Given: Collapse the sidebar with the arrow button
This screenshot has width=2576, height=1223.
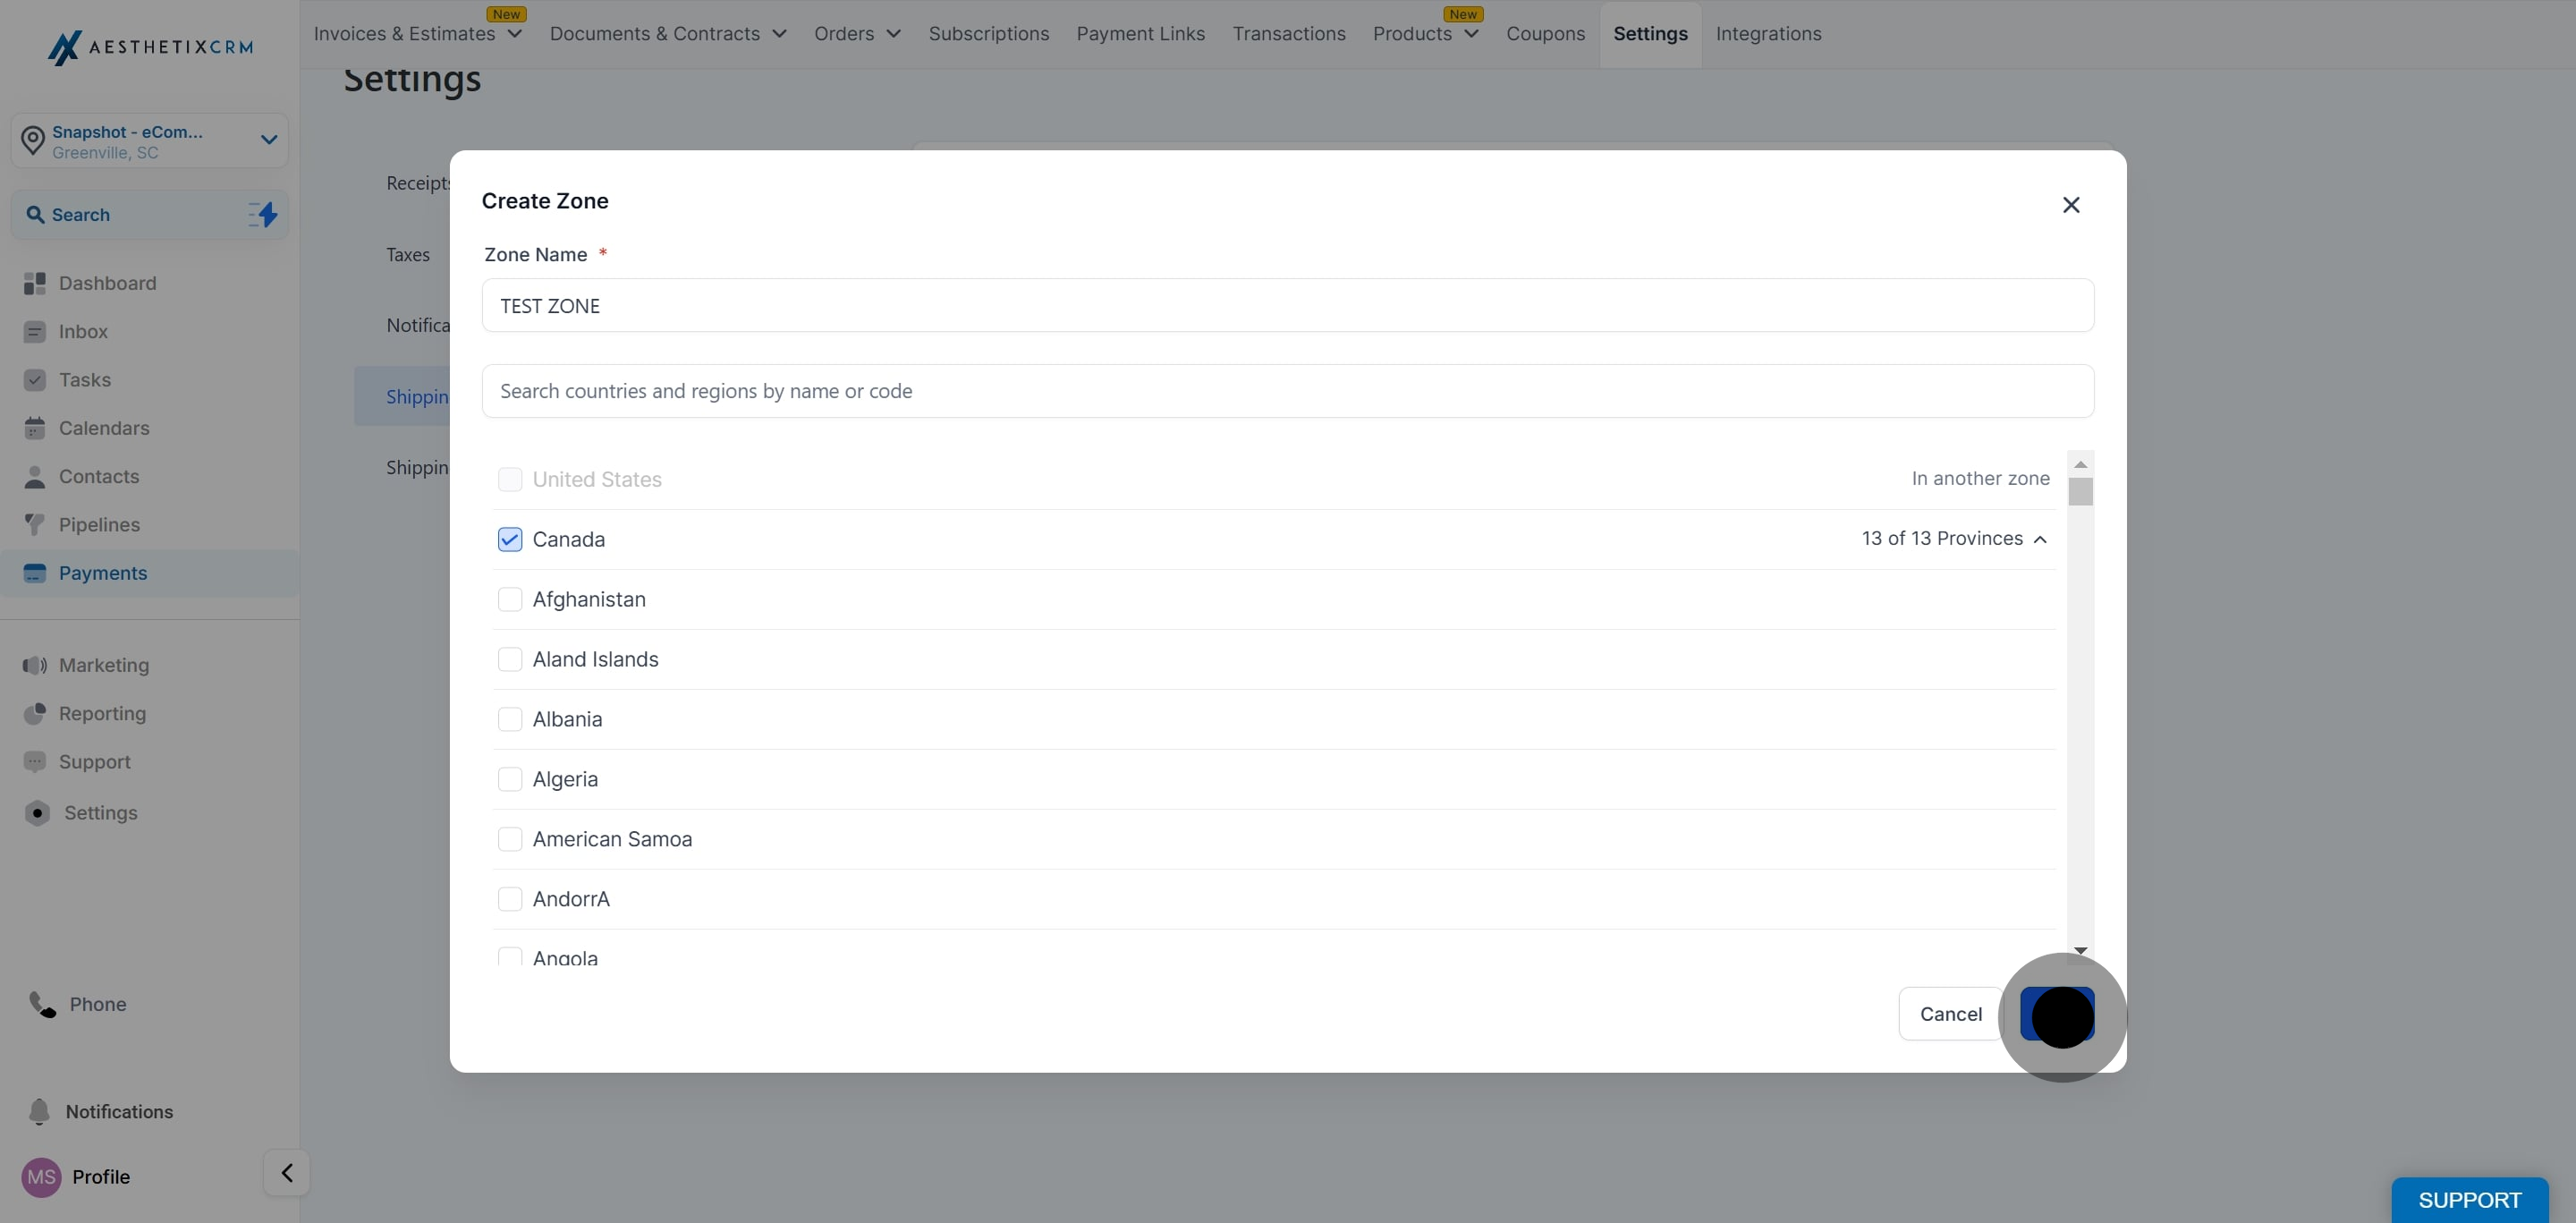Looking at the screenshot, I should coord(287,1173).
